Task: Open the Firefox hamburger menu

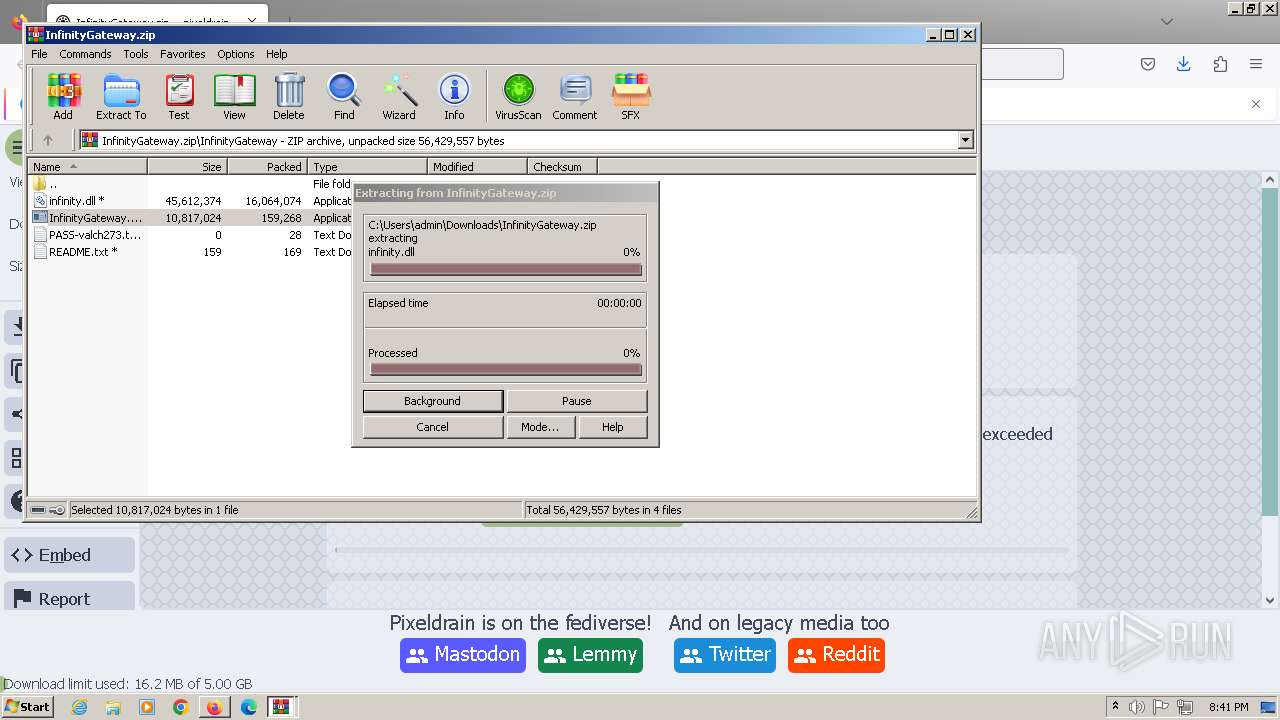Action: (1256, 64)
